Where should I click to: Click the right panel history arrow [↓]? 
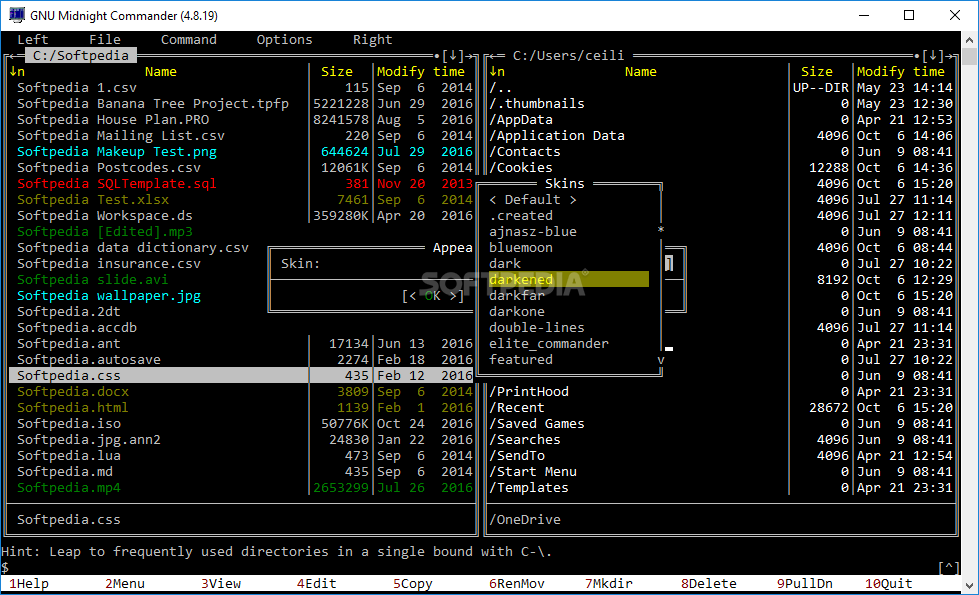(933, 56)
